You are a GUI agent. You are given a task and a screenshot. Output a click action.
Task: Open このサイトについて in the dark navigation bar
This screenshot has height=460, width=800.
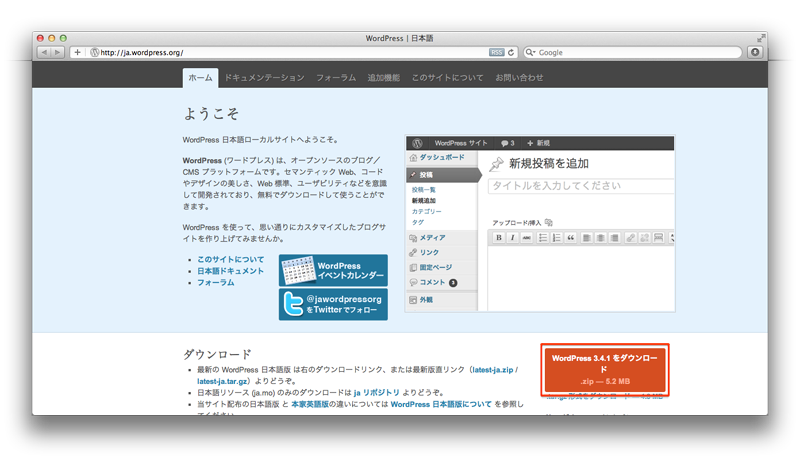coord(447,78)
